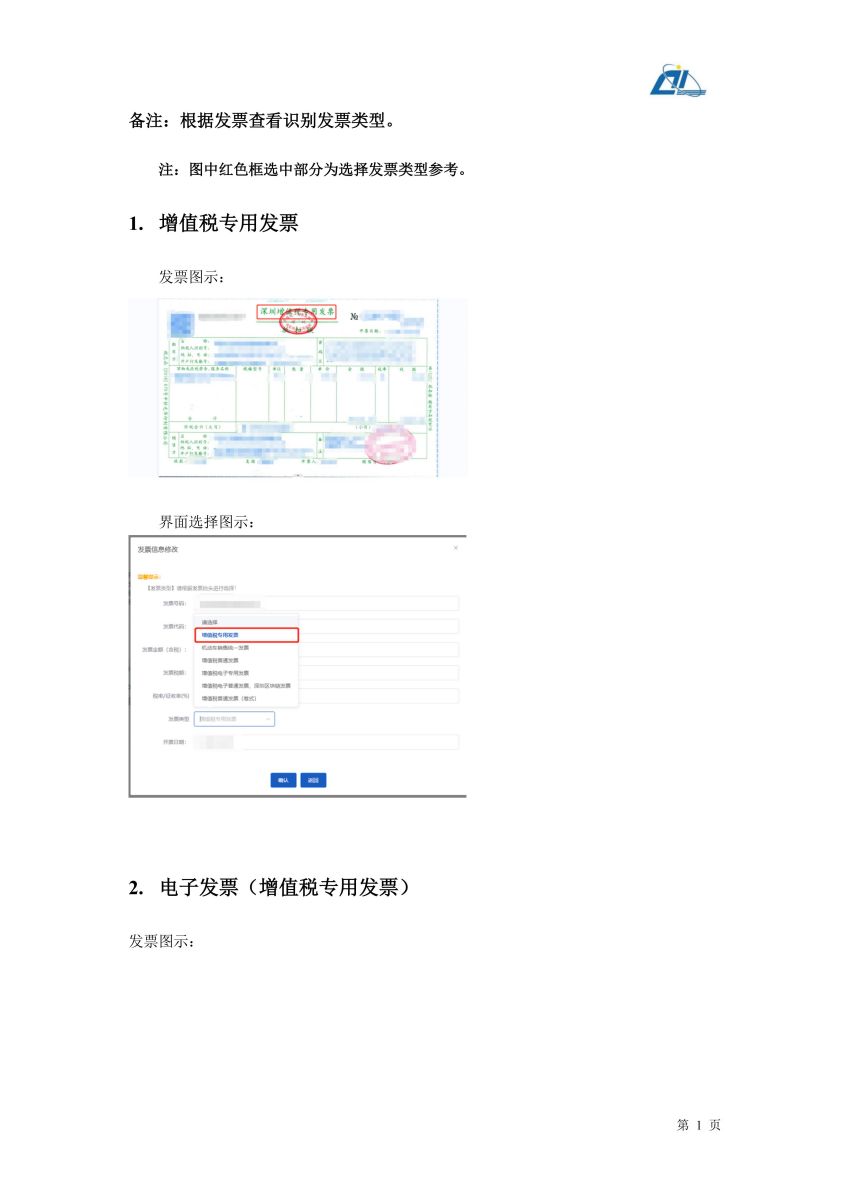Choose 增值税专用发票 option in the list
Image resolution: width=850 pixels, height=1202 pixels.
click(x=246, y=635)
